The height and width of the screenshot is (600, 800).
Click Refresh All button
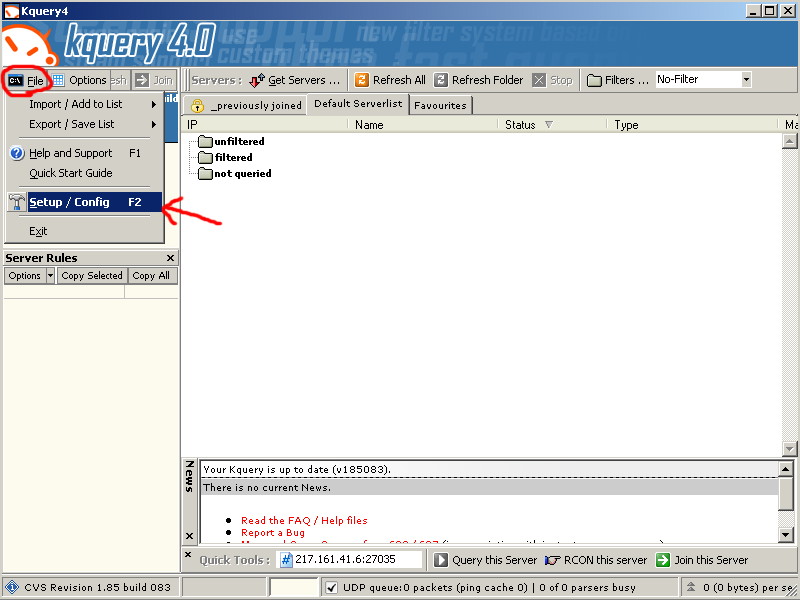[x=390, y=80]
